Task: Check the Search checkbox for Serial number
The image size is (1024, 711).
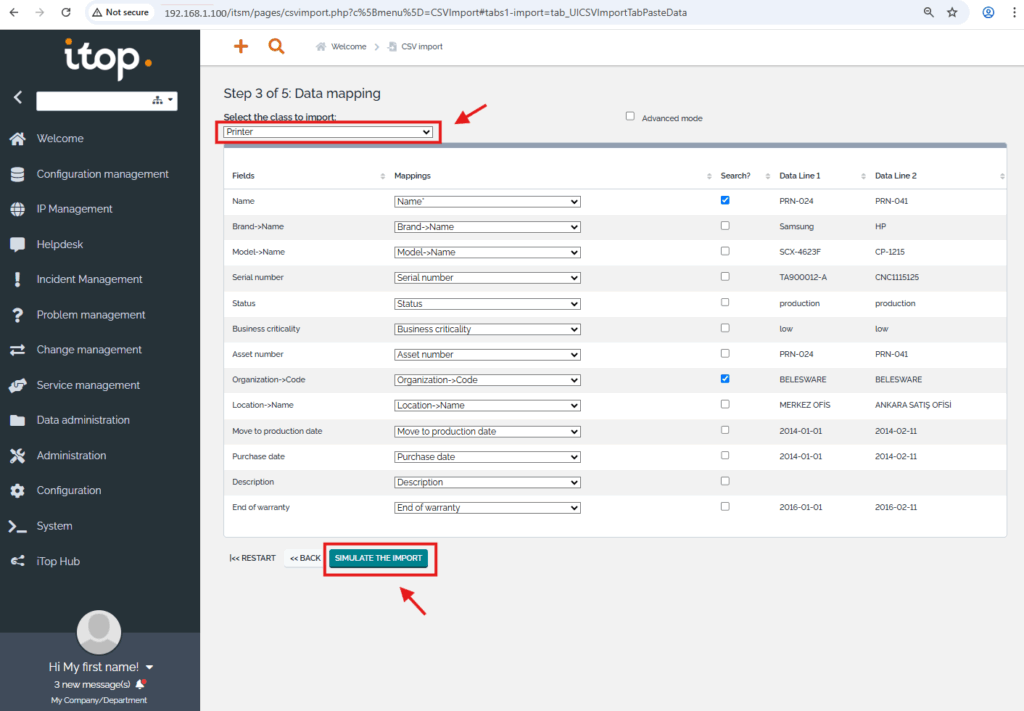Action: click(x=725, y=277)
